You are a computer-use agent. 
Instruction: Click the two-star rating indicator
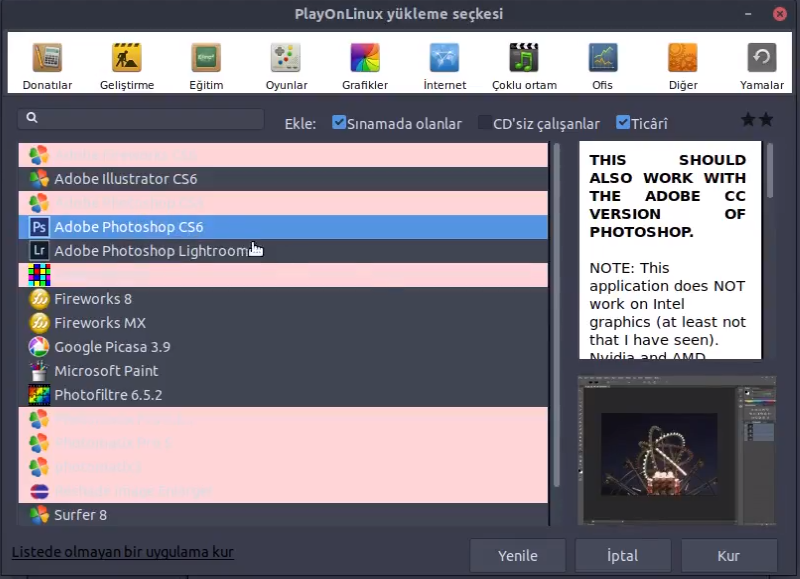pyautogui.click(x=757, y=119)
